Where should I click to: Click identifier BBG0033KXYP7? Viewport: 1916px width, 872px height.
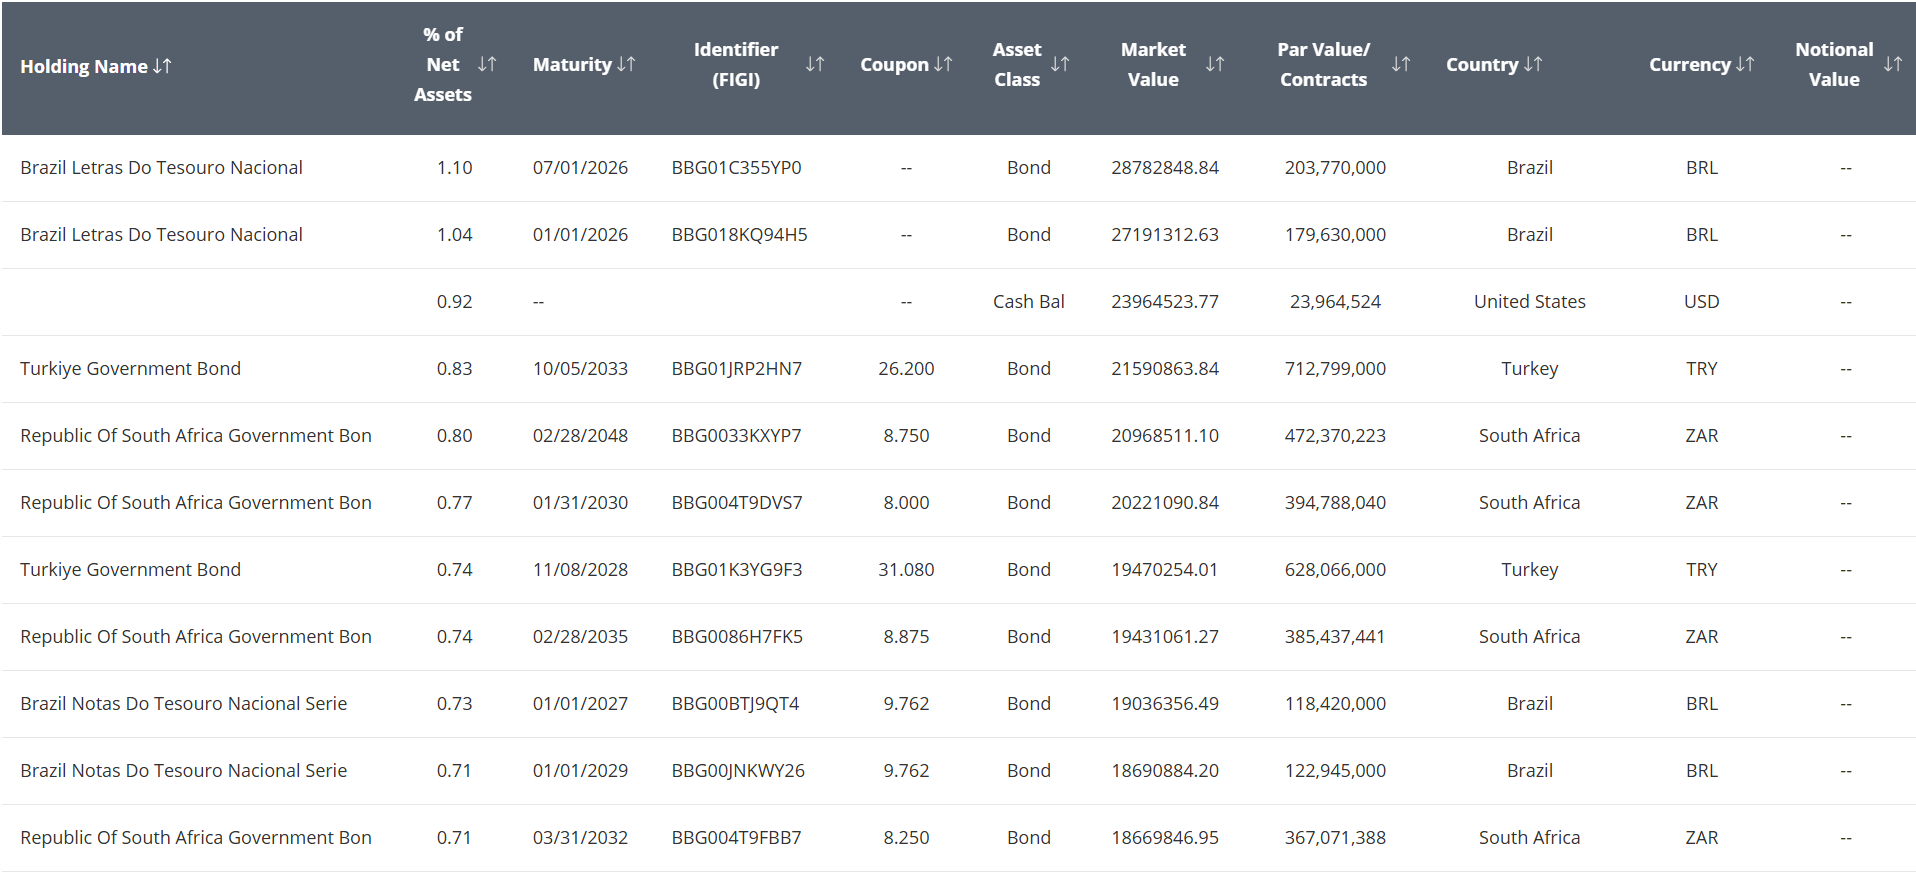tap(736, 435)
